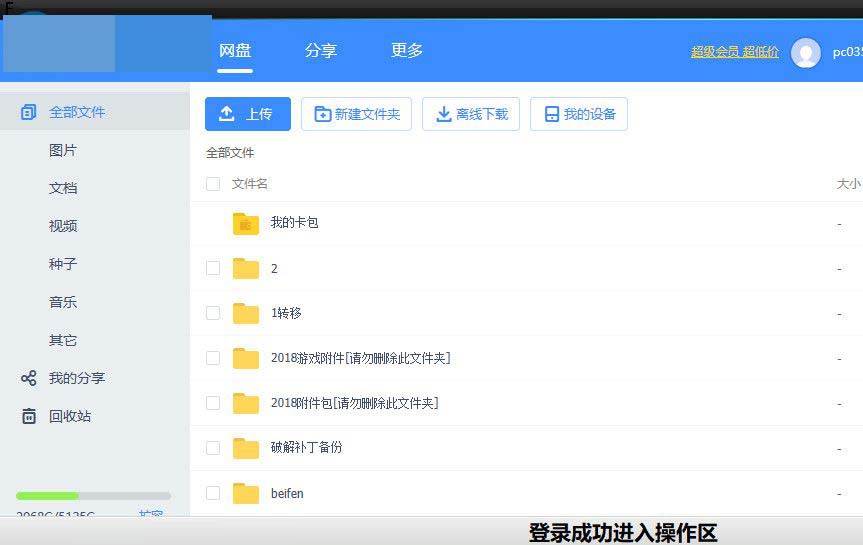Tick the select-all checkbox next to 文件名
This screenshot has height=545, width=863.
pyautogui.click(x=213, y=184)
